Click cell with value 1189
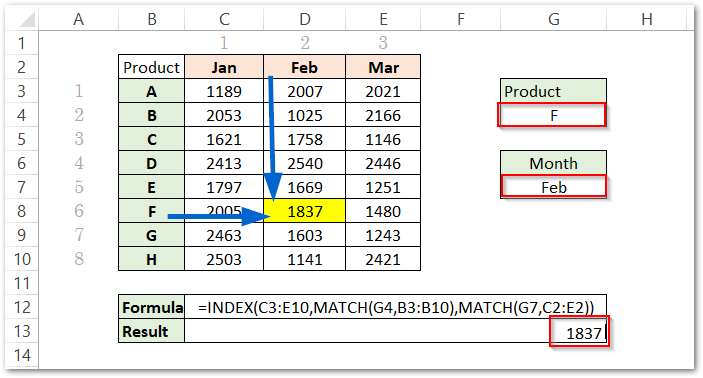703x378 pixels. pyautogui.click(x=224, y=91)
